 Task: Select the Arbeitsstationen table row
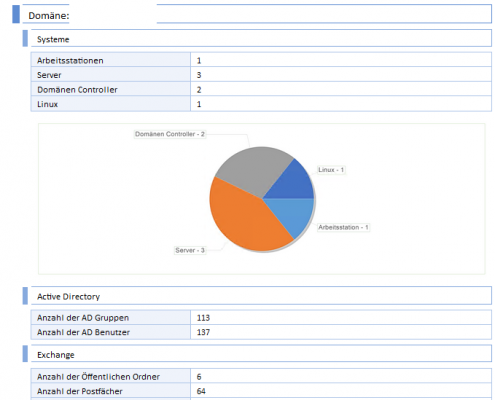tap(261, 60)
